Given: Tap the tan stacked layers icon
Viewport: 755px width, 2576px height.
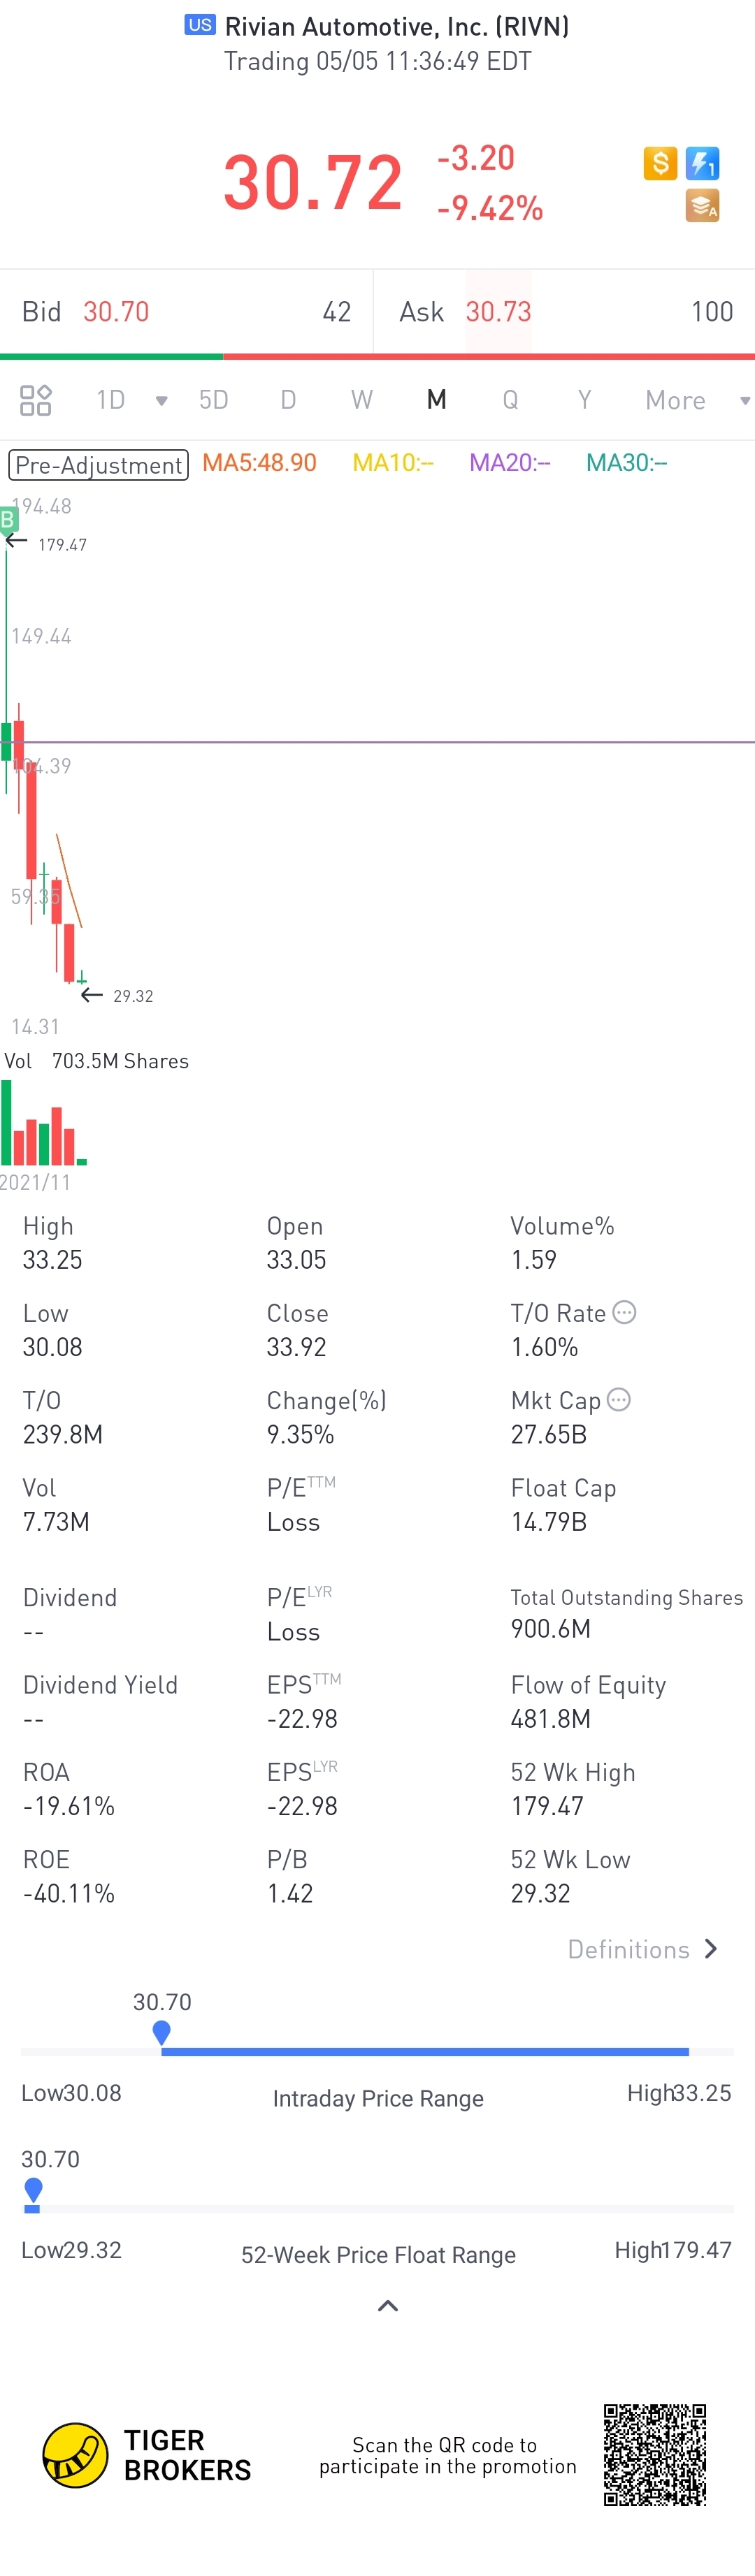Looking at the screenshot, I should [x=702, y=206].
